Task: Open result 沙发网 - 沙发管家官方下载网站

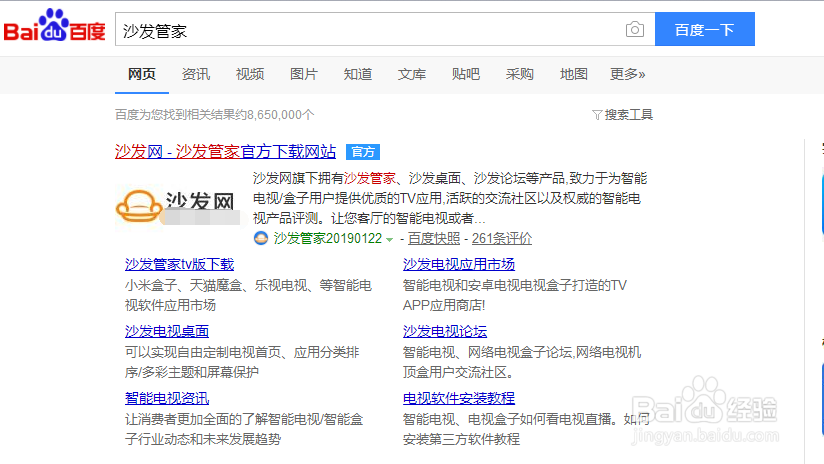Action: tap(225, 152)
